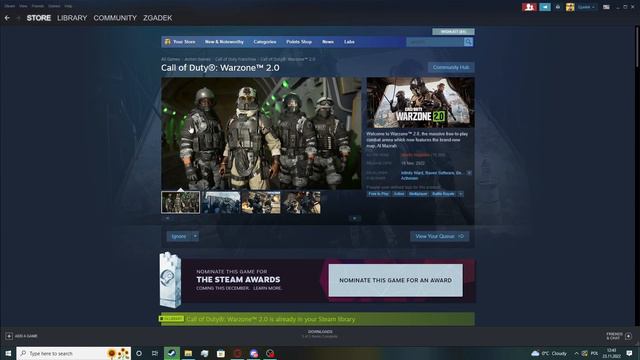Expand more tags with plus button
The width and height of the screenshot is (640, 360).
click(x=460, y=194)
